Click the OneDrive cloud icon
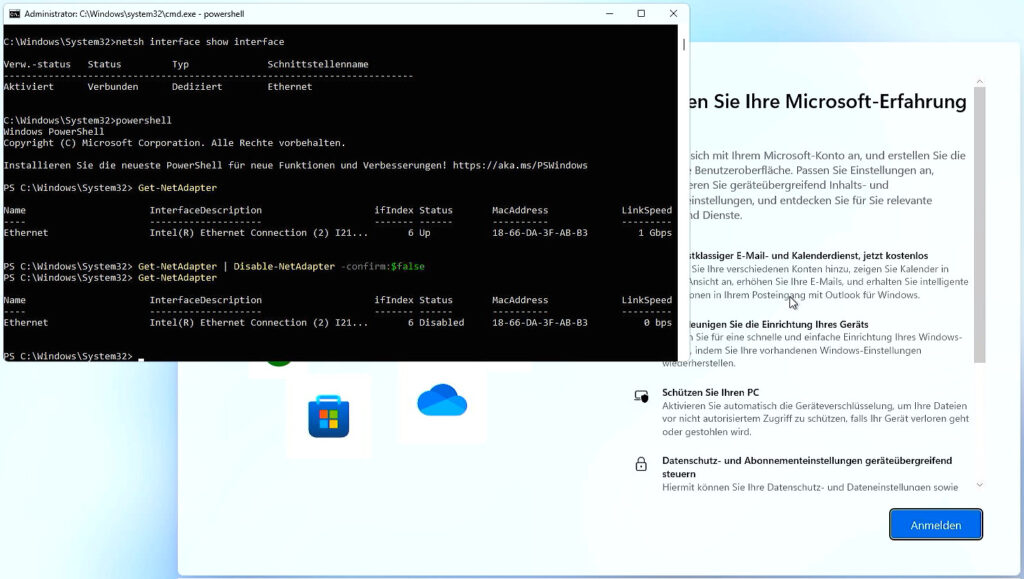Screen dimensions: 1024x579 [442, 401]
